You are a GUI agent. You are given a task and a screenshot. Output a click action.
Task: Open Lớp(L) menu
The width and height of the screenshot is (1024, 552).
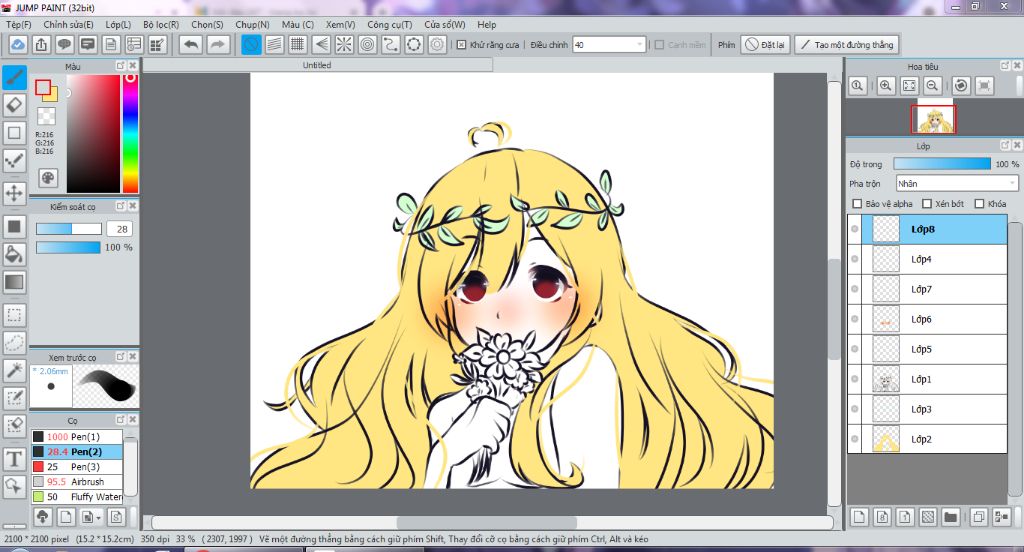click(118, 24)
